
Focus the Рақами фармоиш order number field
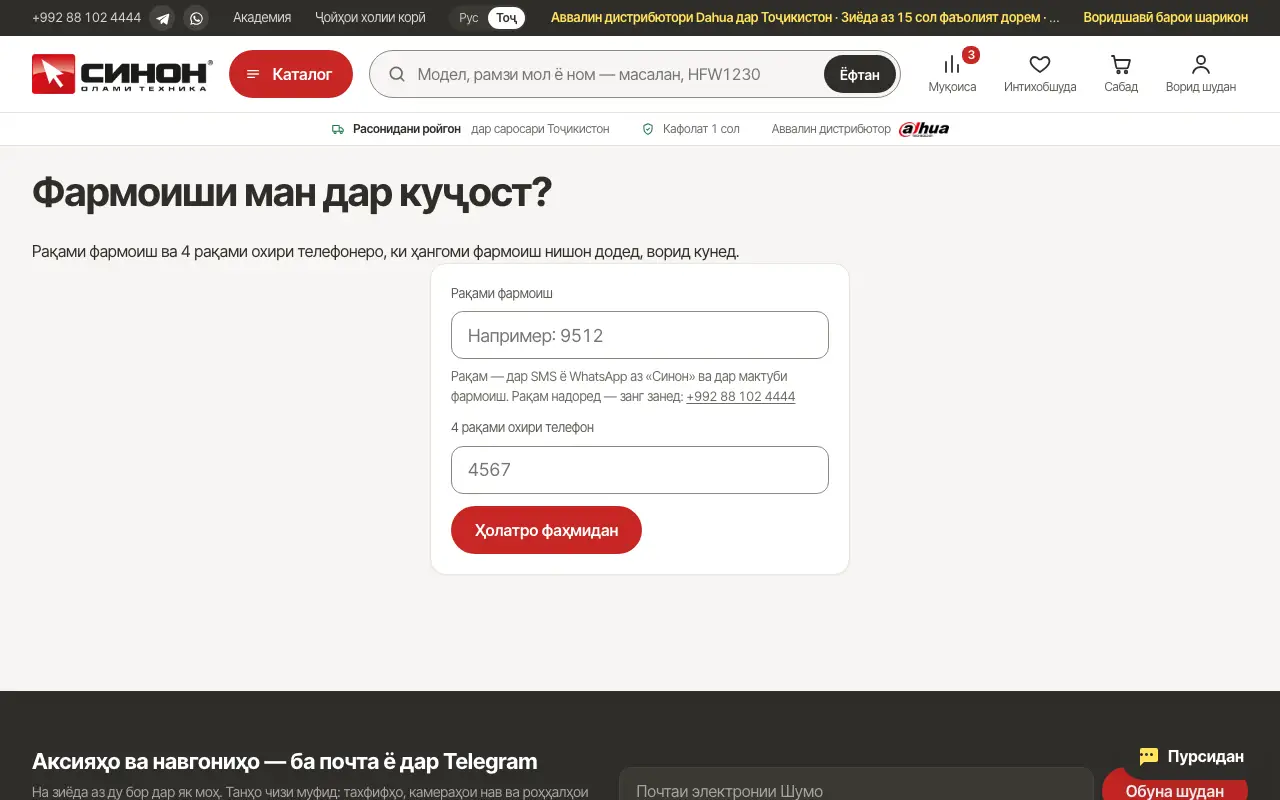pos(640,335)
